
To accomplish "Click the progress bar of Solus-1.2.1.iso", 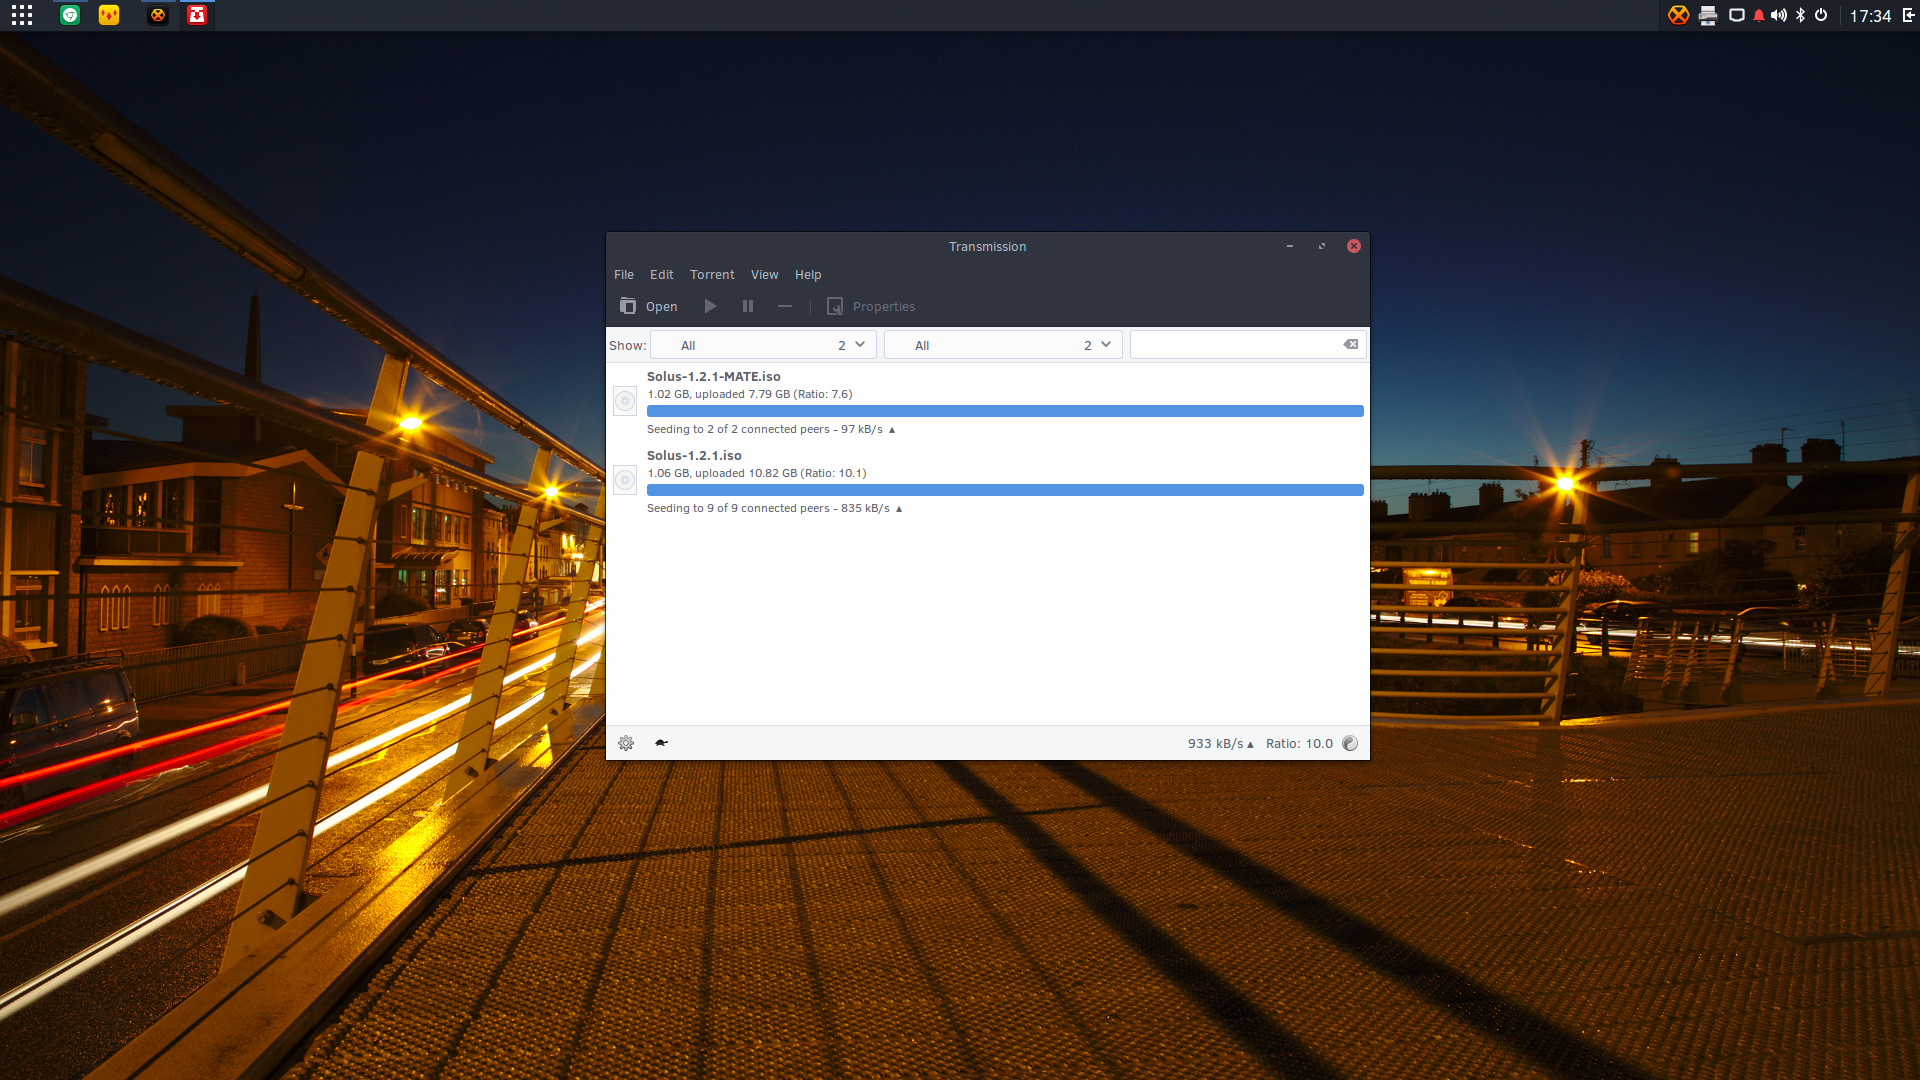I will pyautogui.click(x=1005, y=490).
